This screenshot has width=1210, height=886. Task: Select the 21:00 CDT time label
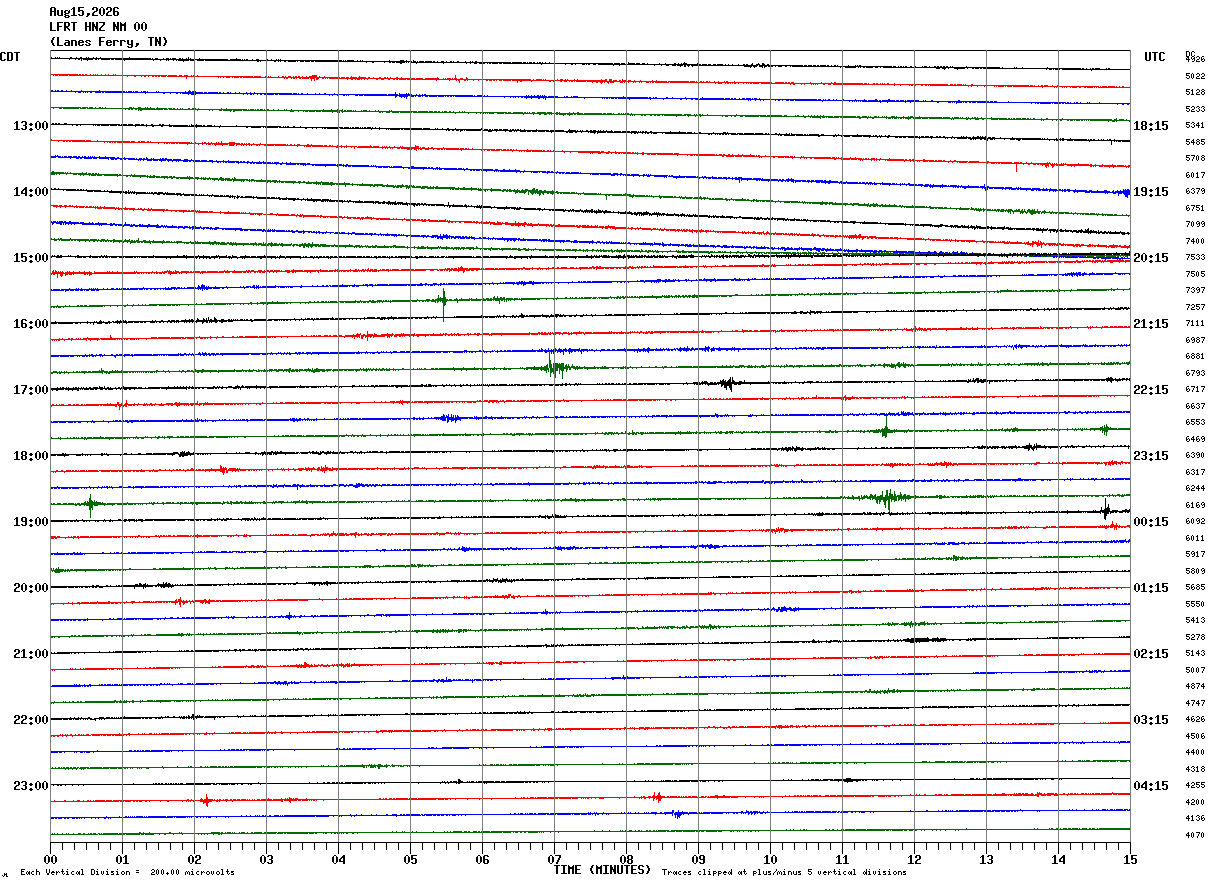[x=31, y=654]
